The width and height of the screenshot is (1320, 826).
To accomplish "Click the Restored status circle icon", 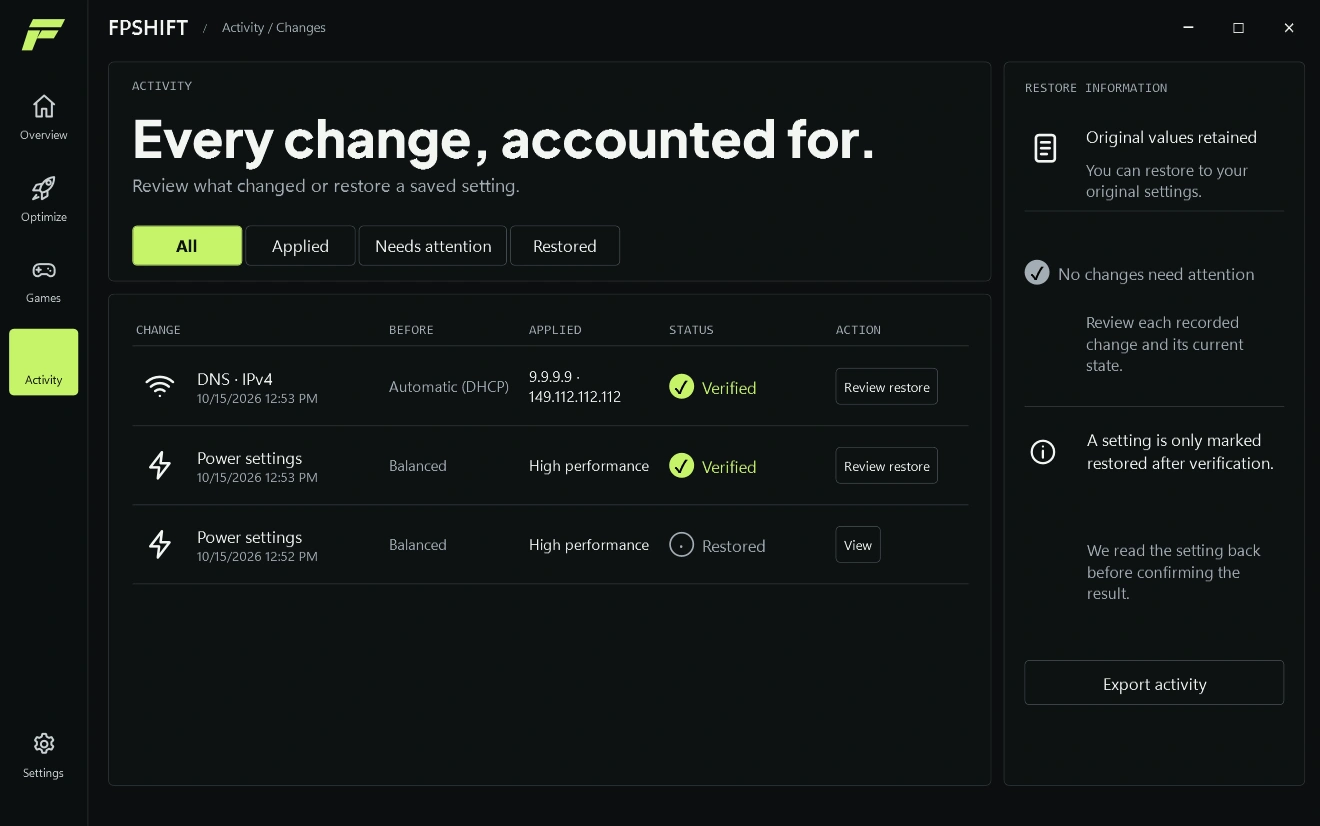I will [x=682, y=545].
